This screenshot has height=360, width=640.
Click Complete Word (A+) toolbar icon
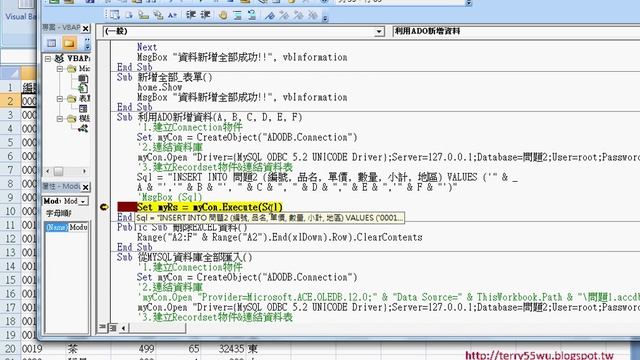172,15
